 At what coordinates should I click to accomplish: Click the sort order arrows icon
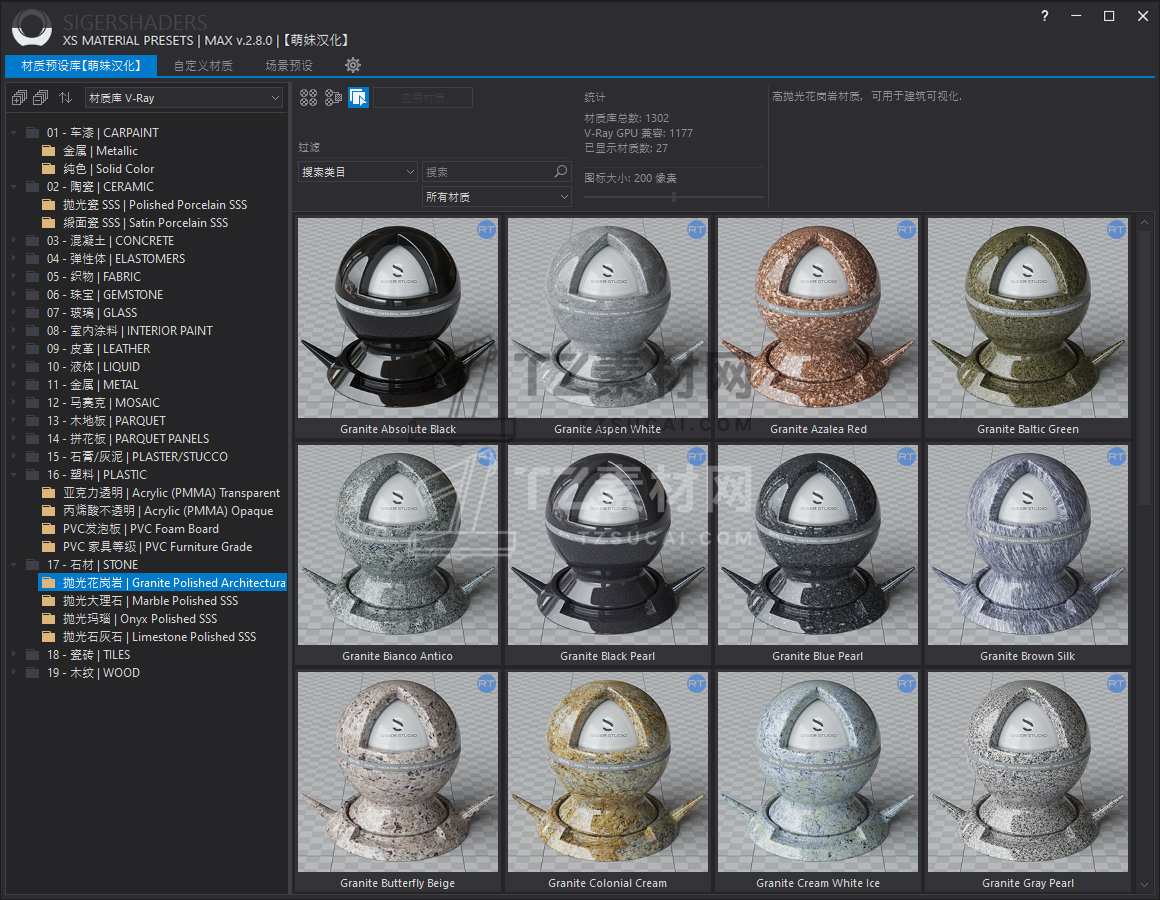[x=66, y=98]
